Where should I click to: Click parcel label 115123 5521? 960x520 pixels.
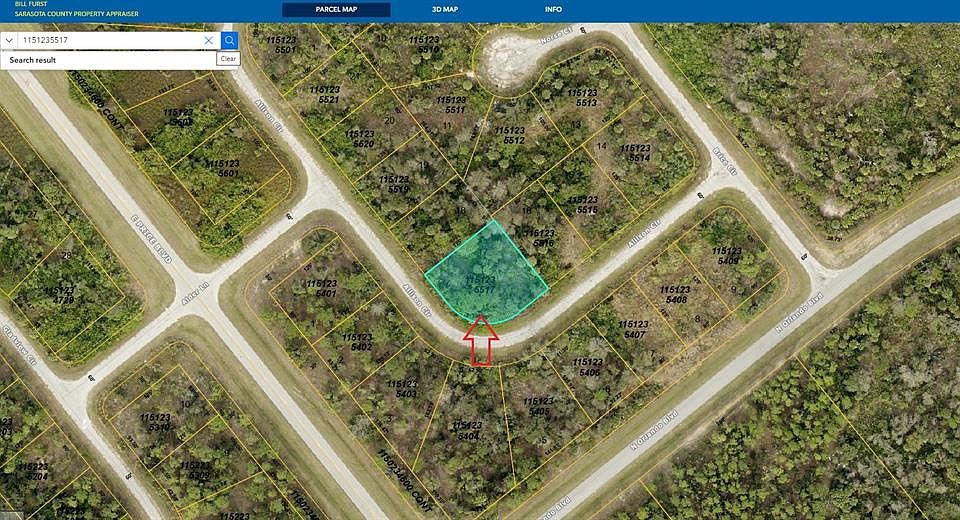tap(325, 94)
